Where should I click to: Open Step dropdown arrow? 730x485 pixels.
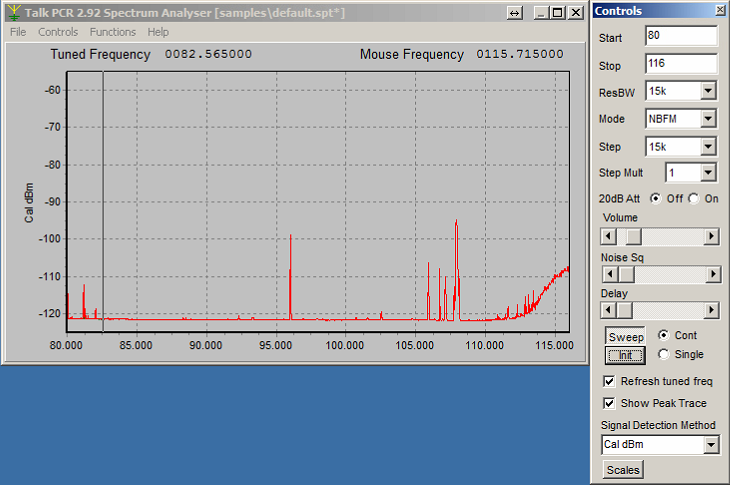coord(708,147)
